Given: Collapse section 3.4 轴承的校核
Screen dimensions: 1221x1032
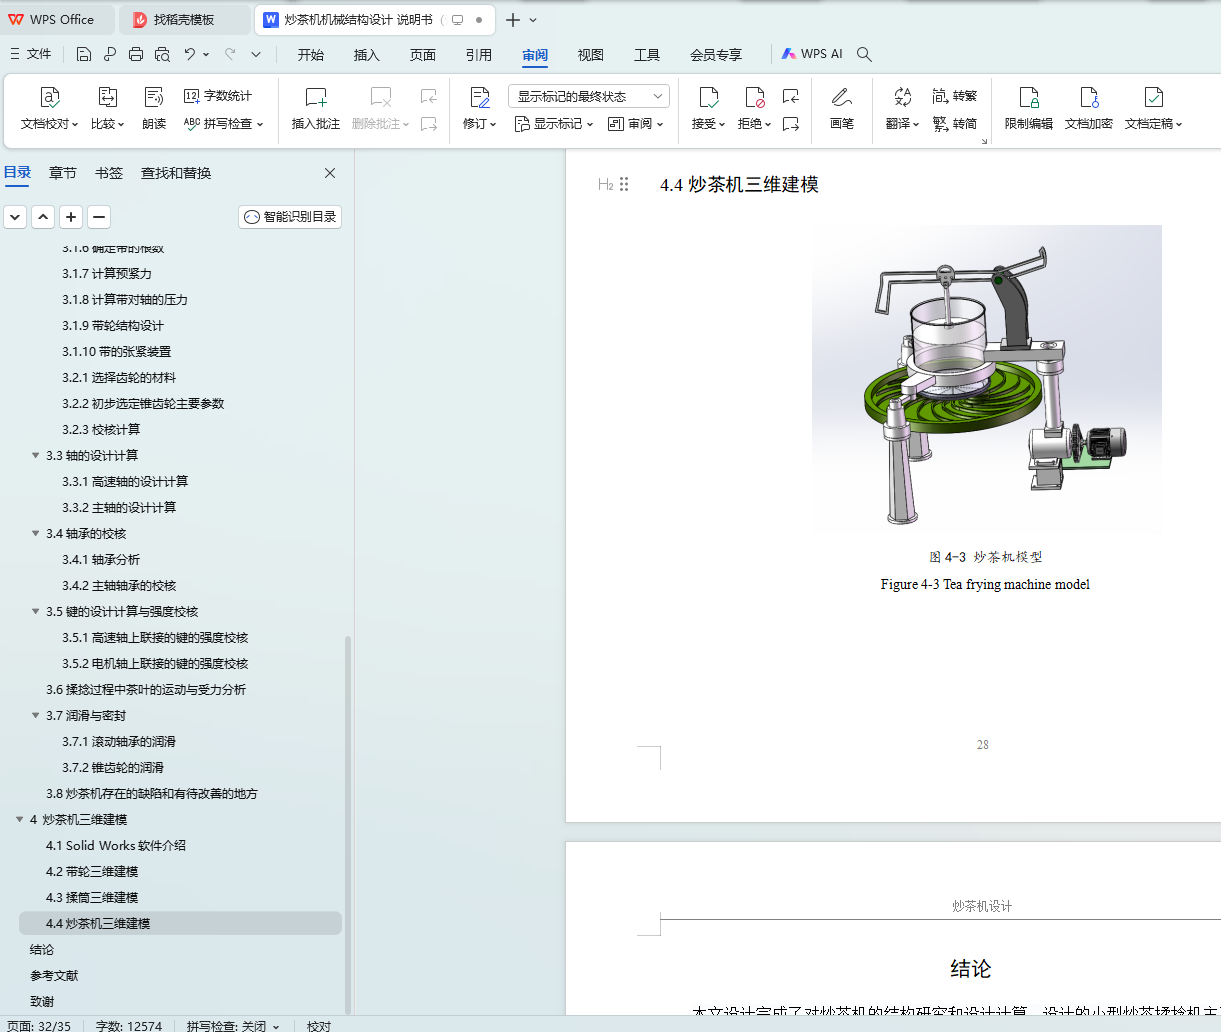Looking at the screenshot, I should (36, 533).
